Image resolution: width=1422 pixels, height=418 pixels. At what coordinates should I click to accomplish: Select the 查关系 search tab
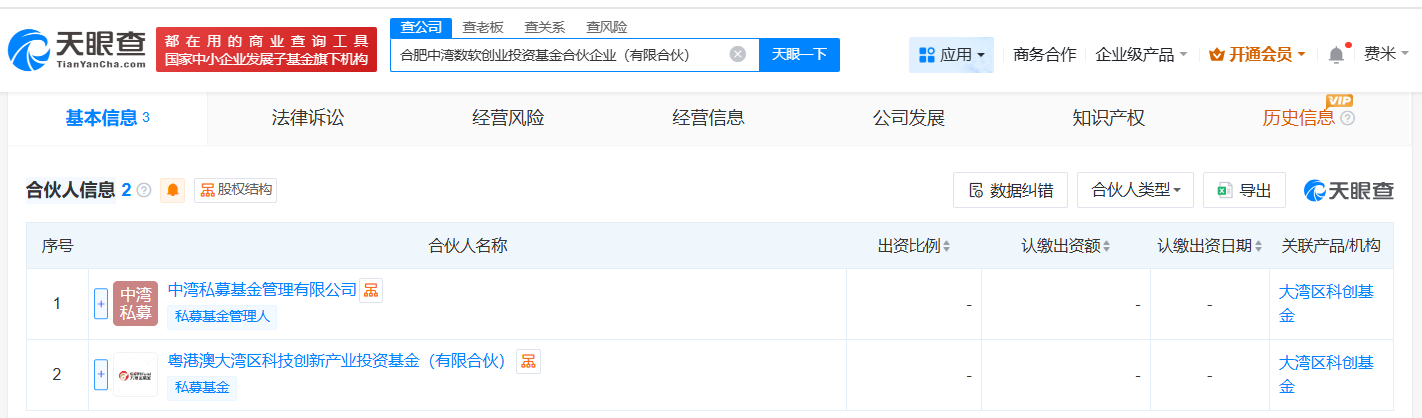(544, 27)
